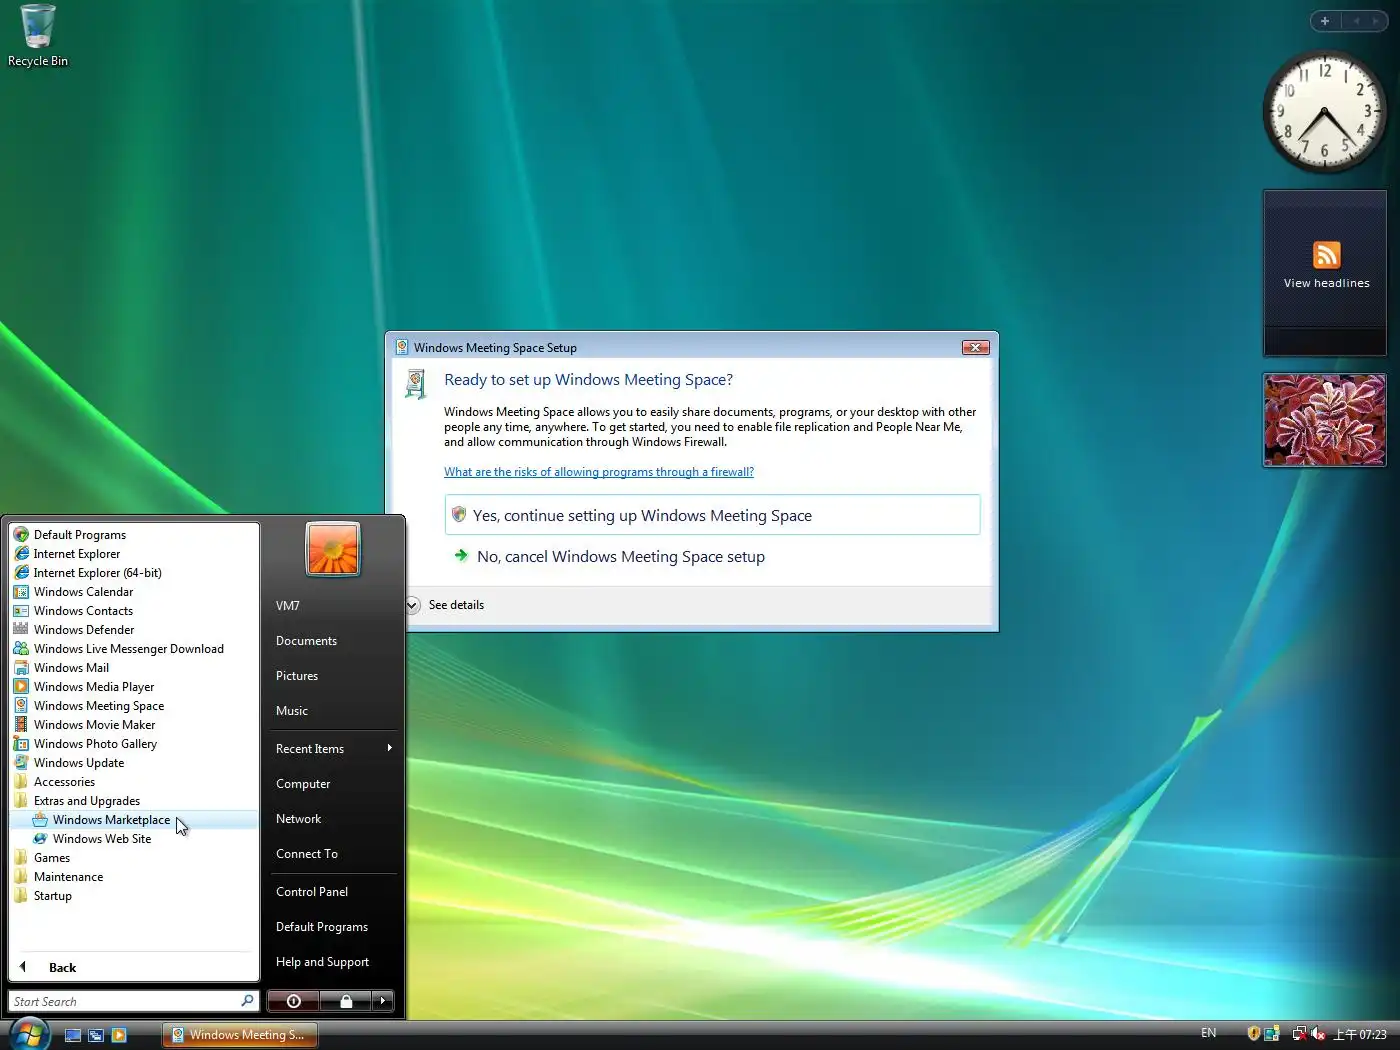The width and height of the screenshot is (1400, 1050).
Task: Launch Internet Explorer from programs list
Action: click(134, 554)
